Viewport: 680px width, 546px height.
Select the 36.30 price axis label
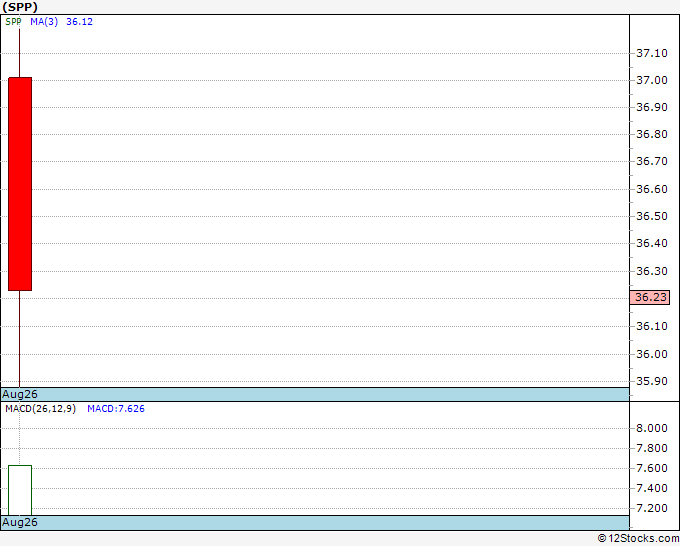click(x=651, y=271)
